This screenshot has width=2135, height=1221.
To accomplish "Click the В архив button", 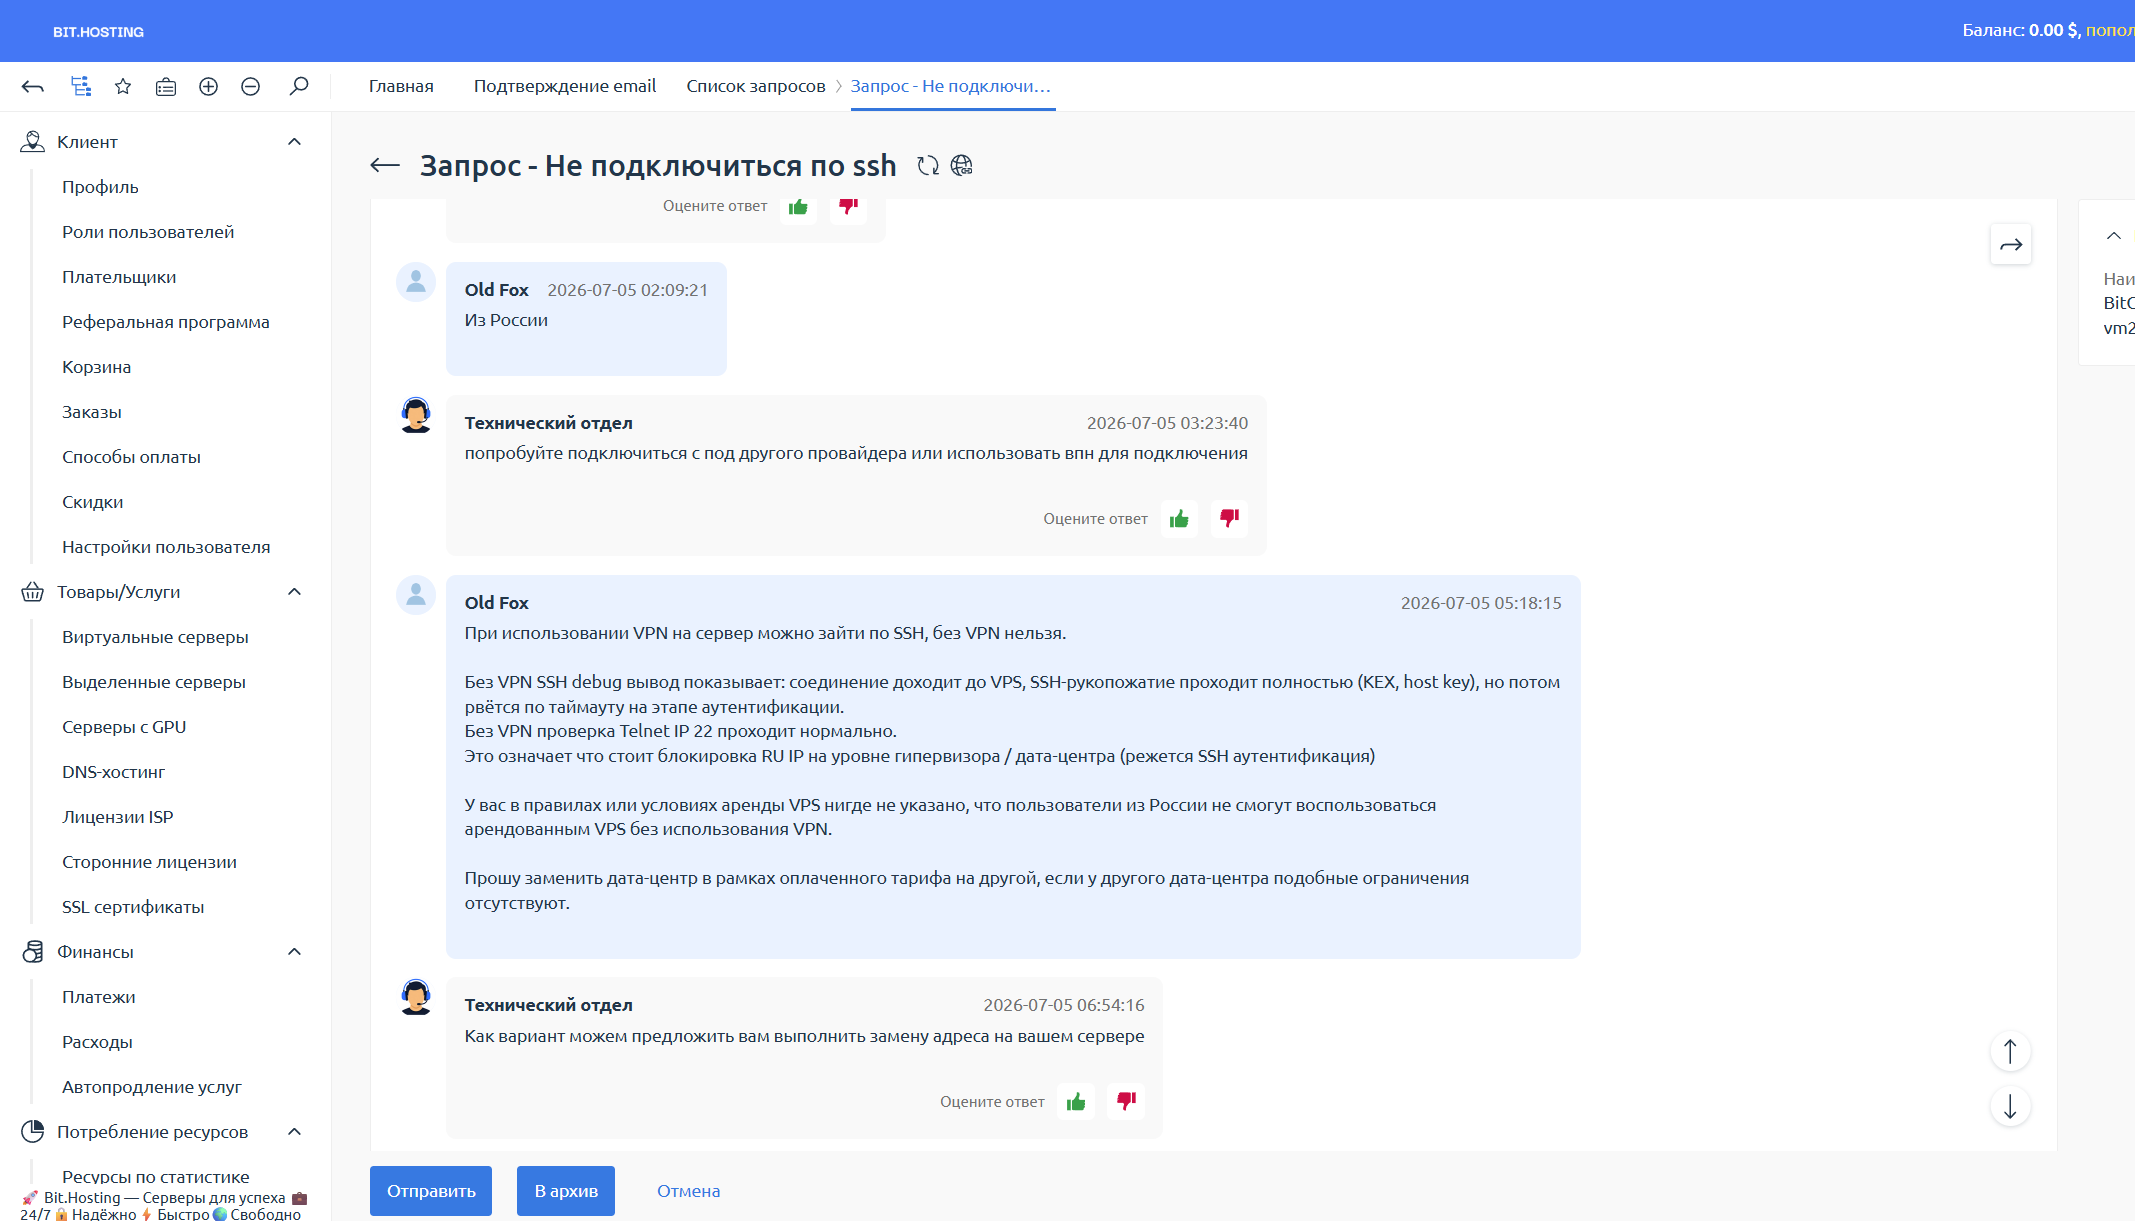I will coord(566,1191).
